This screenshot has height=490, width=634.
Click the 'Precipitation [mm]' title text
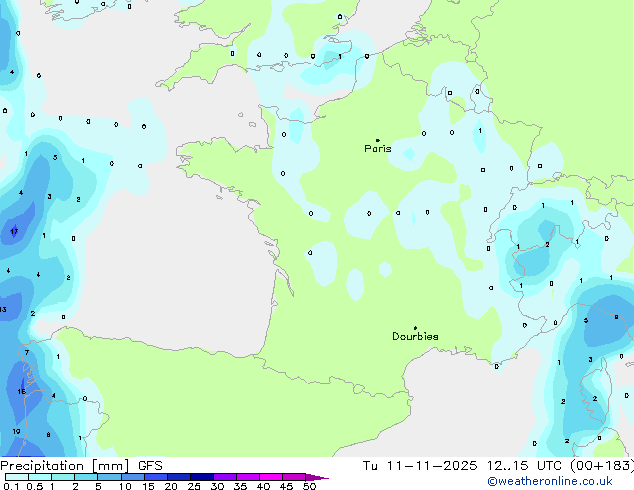point(65,466)
